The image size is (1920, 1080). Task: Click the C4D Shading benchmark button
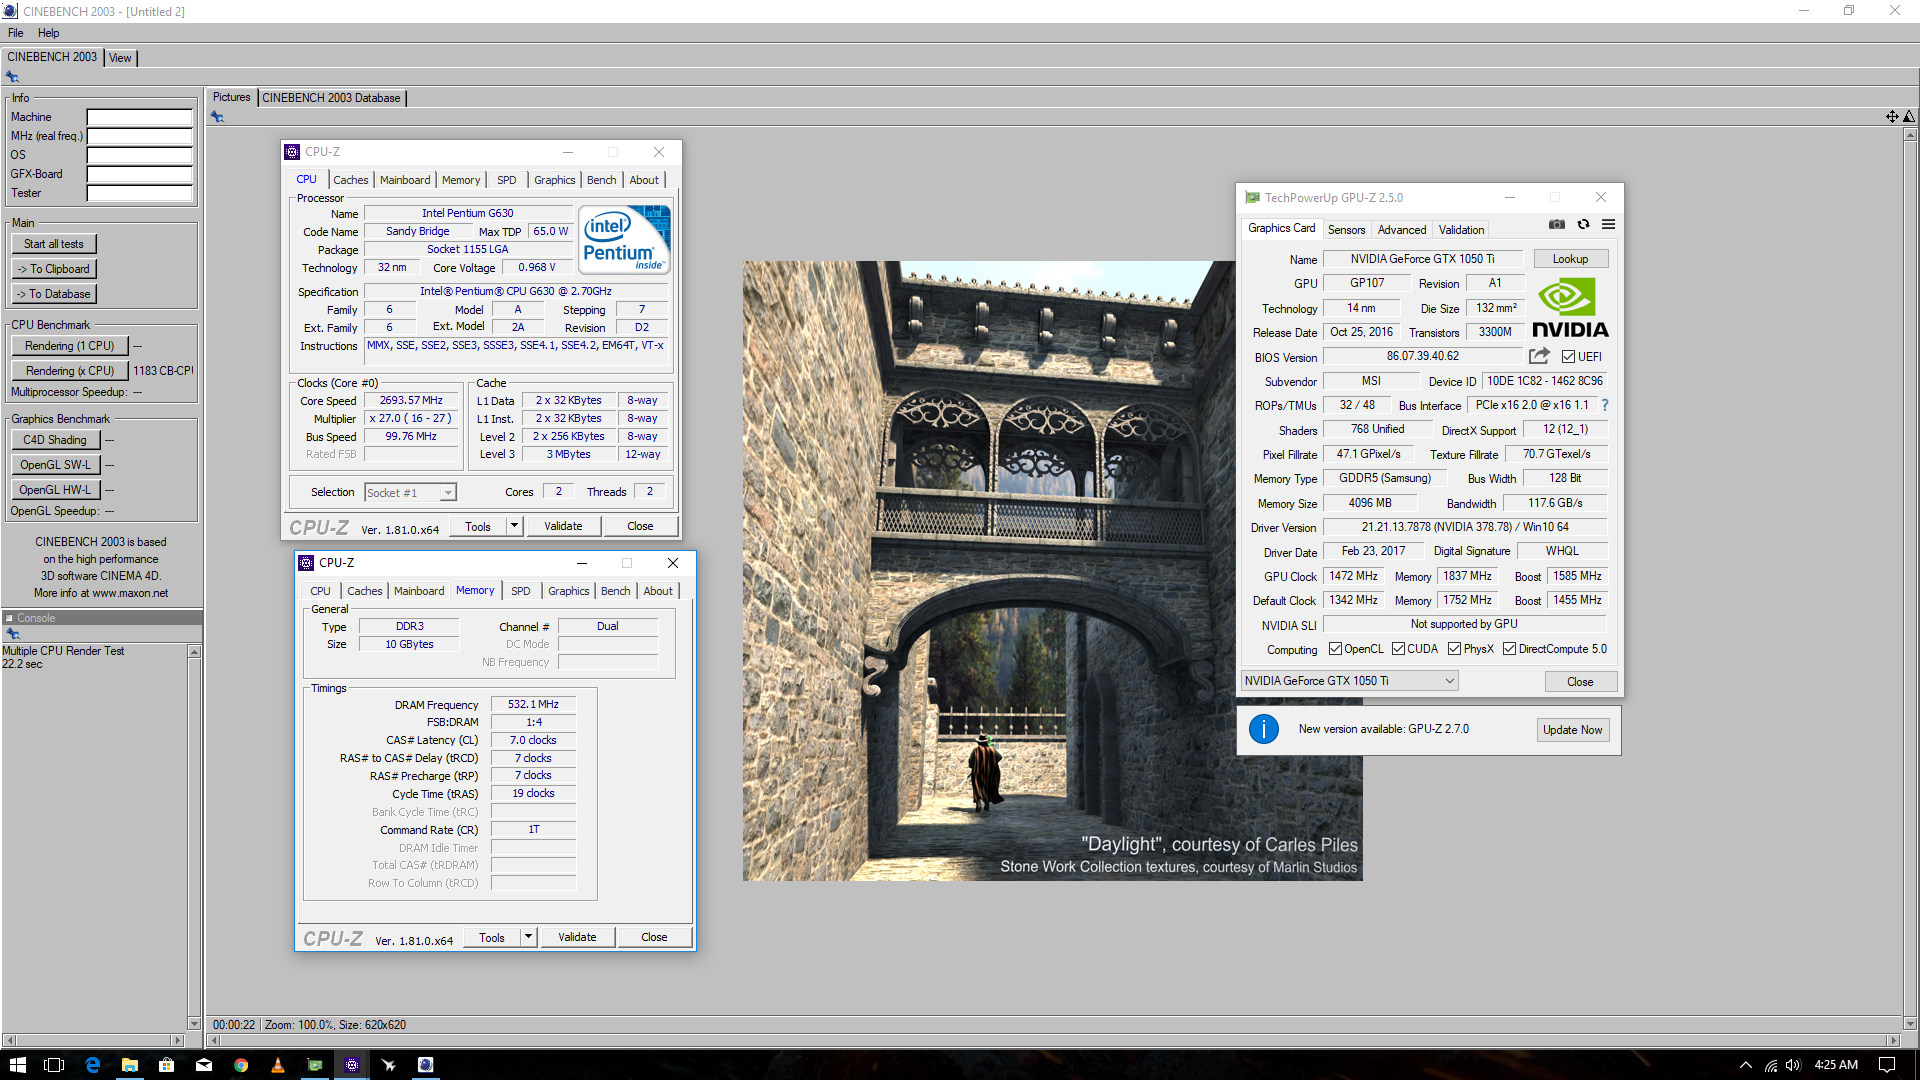pos(55,440)
